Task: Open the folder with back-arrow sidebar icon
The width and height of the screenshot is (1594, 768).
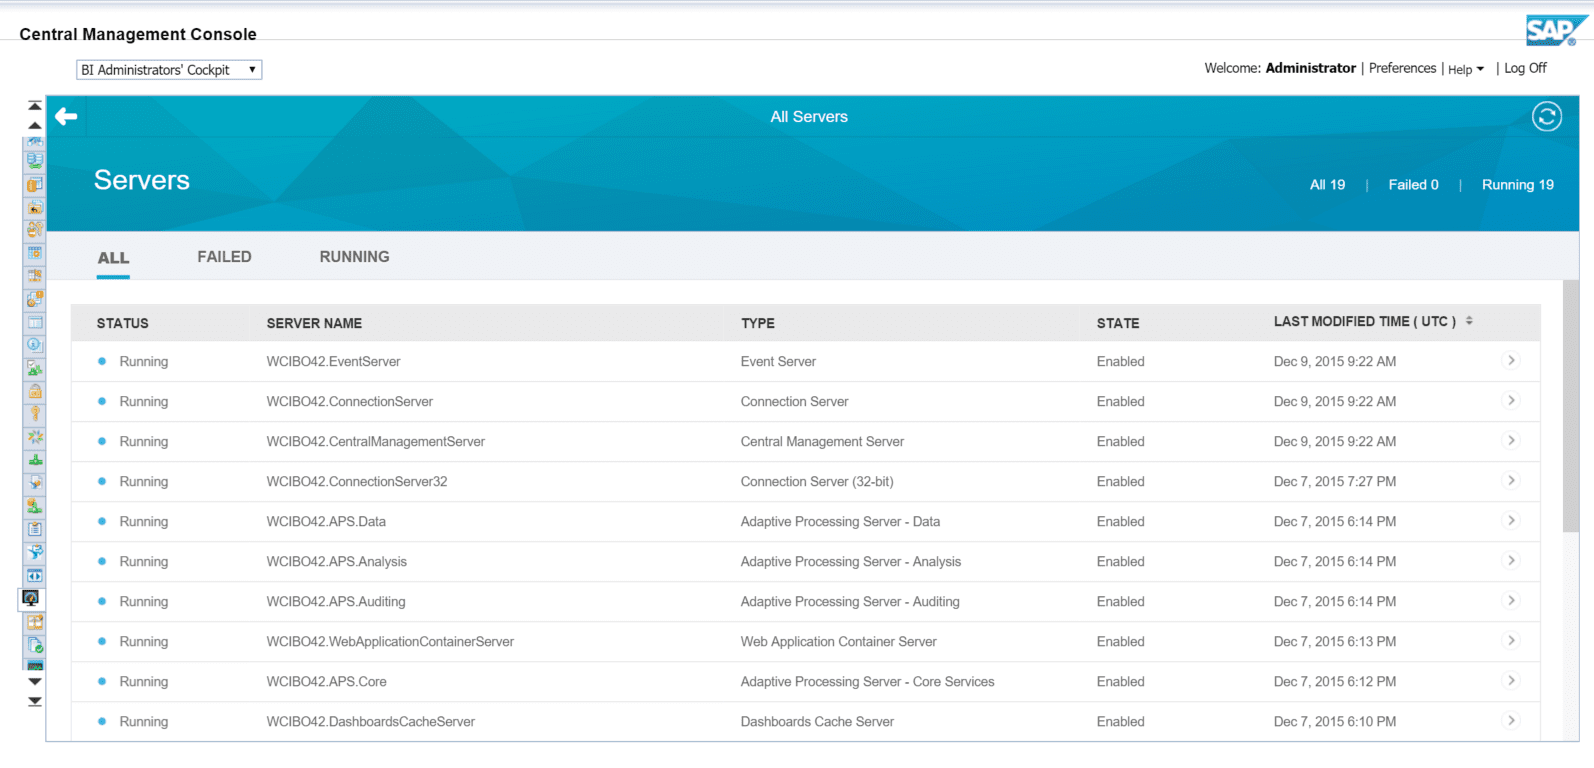Action: click(35, 208)
